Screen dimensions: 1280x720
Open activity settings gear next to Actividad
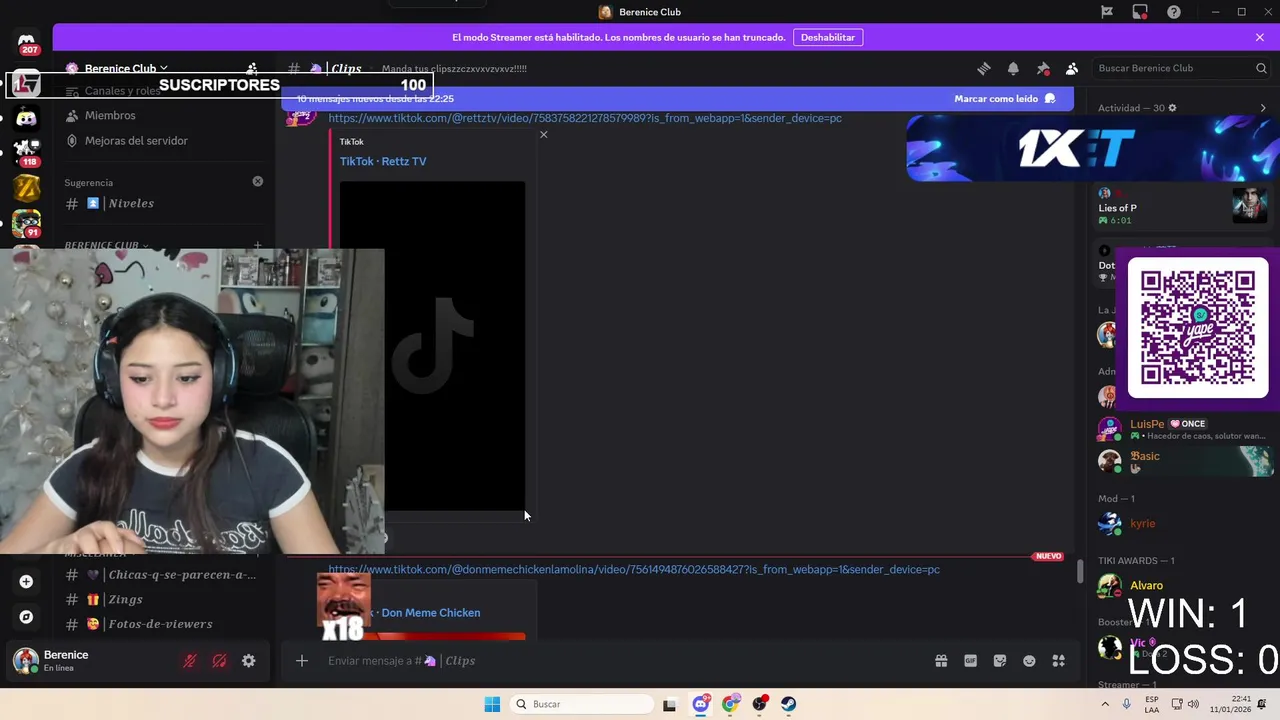pyautogui.click(x=1173, y=108)
